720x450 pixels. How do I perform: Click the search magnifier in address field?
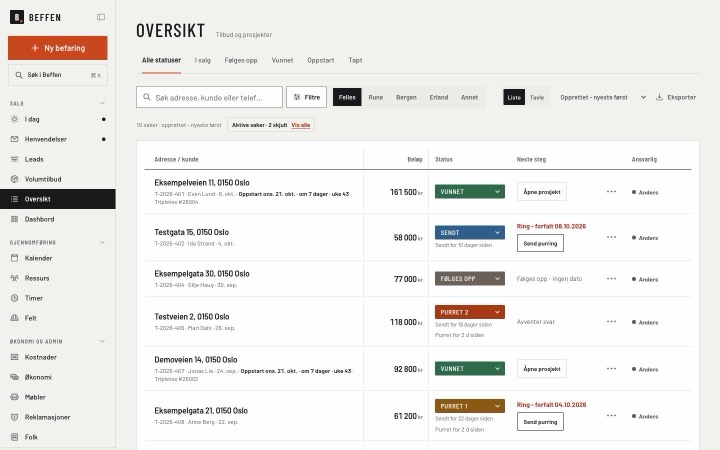pyautogui.click(x=147, y=97)
